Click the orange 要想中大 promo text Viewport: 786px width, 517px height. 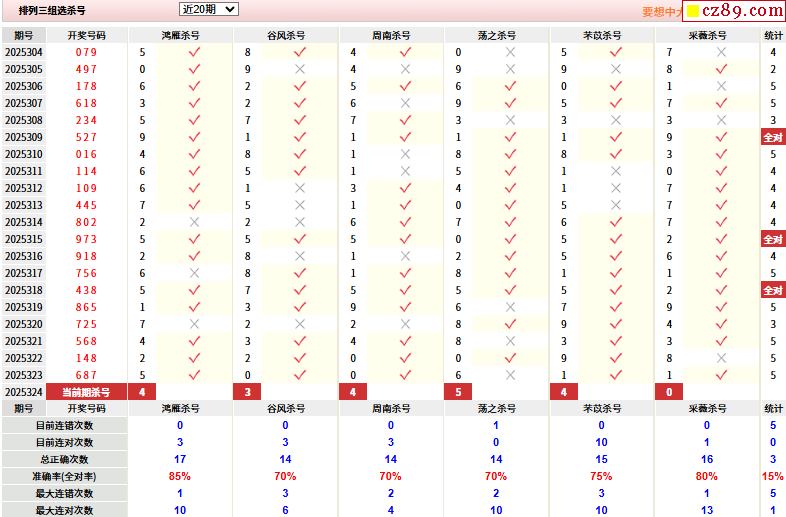(x=662, y=12)
